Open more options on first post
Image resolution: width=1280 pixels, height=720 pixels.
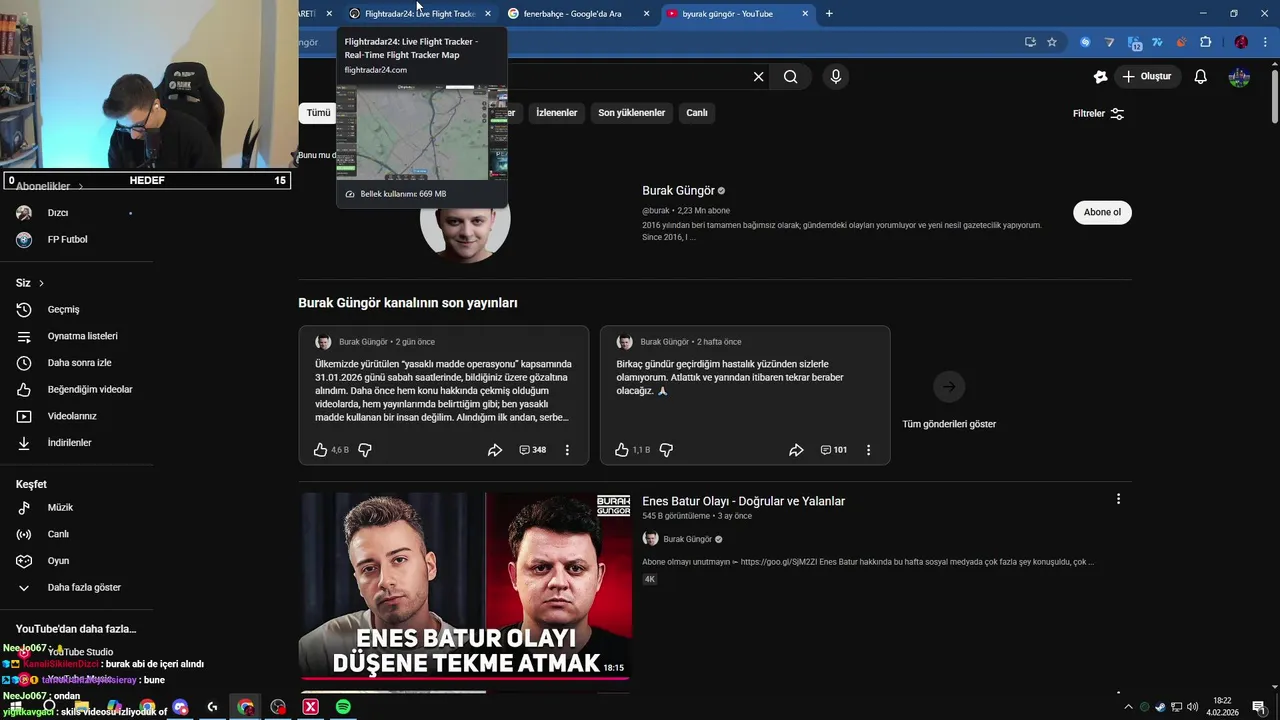567,450
